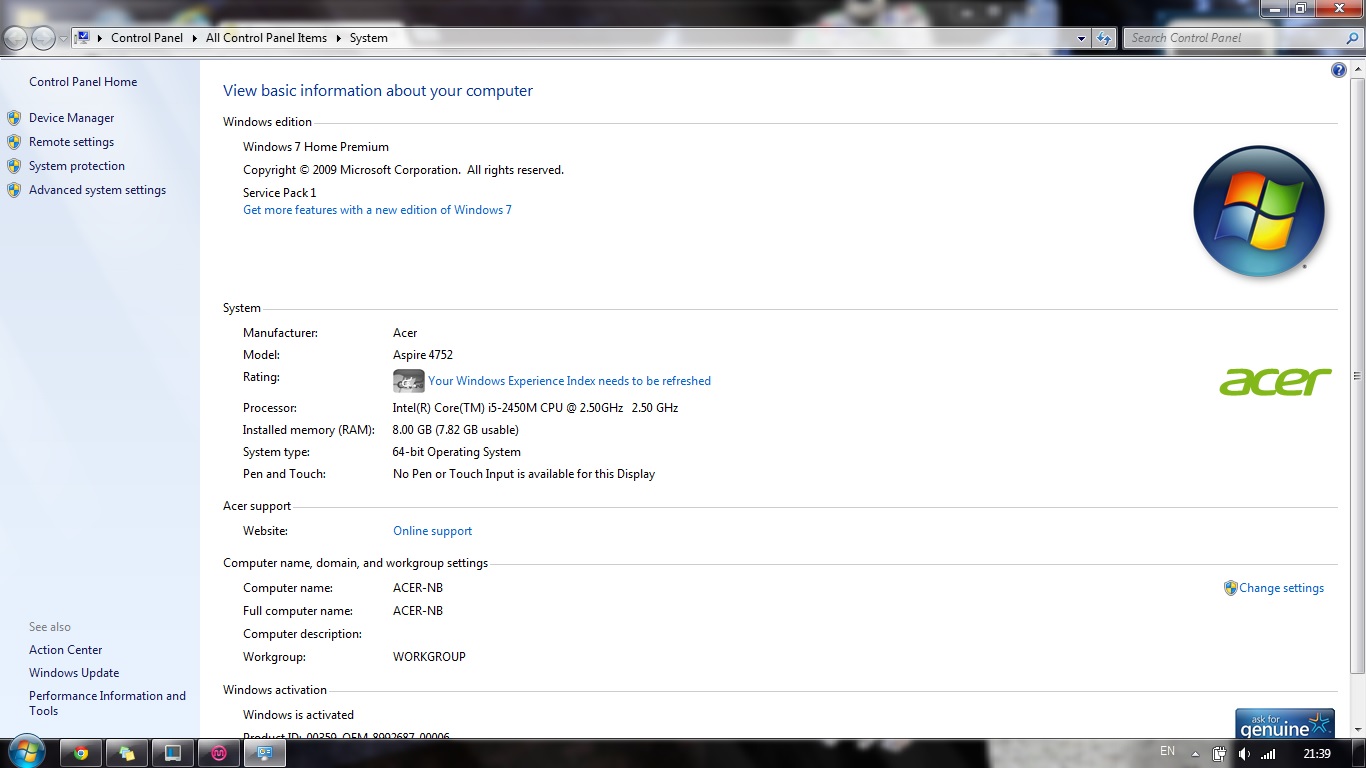Open System protection
The height and width of the screenshot is (768, 1366).
click(x=77, y=166)
